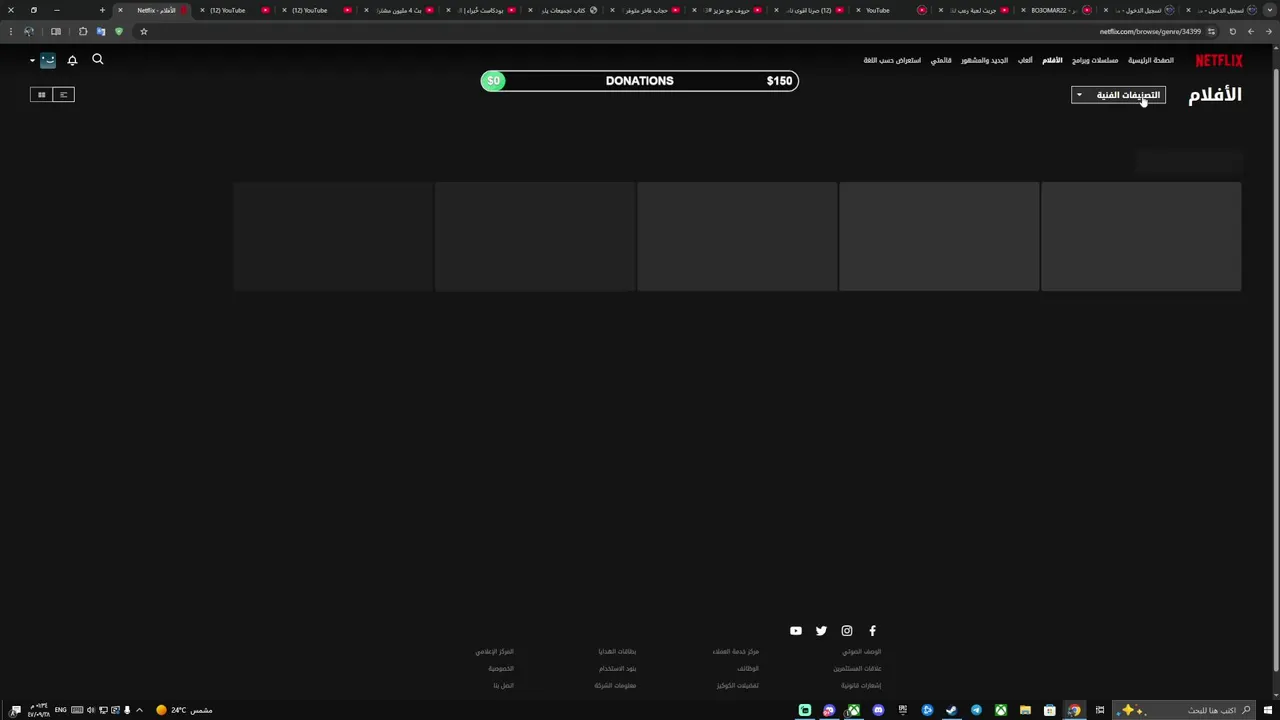Open File Explorer in taskbar
Image resolution: width=1280 pixels, height=720 pixels.
pyautogui.click(x=1025, y=710)
